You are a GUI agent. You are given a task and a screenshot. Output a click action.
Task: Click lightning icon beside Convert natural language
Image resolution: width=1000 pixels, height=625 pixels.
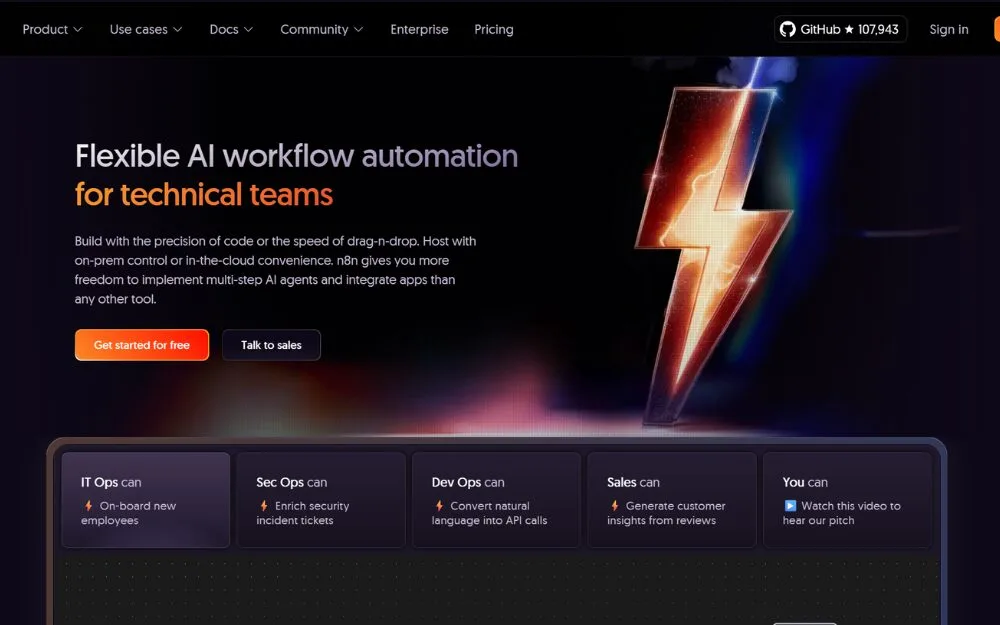pos(439,506)
